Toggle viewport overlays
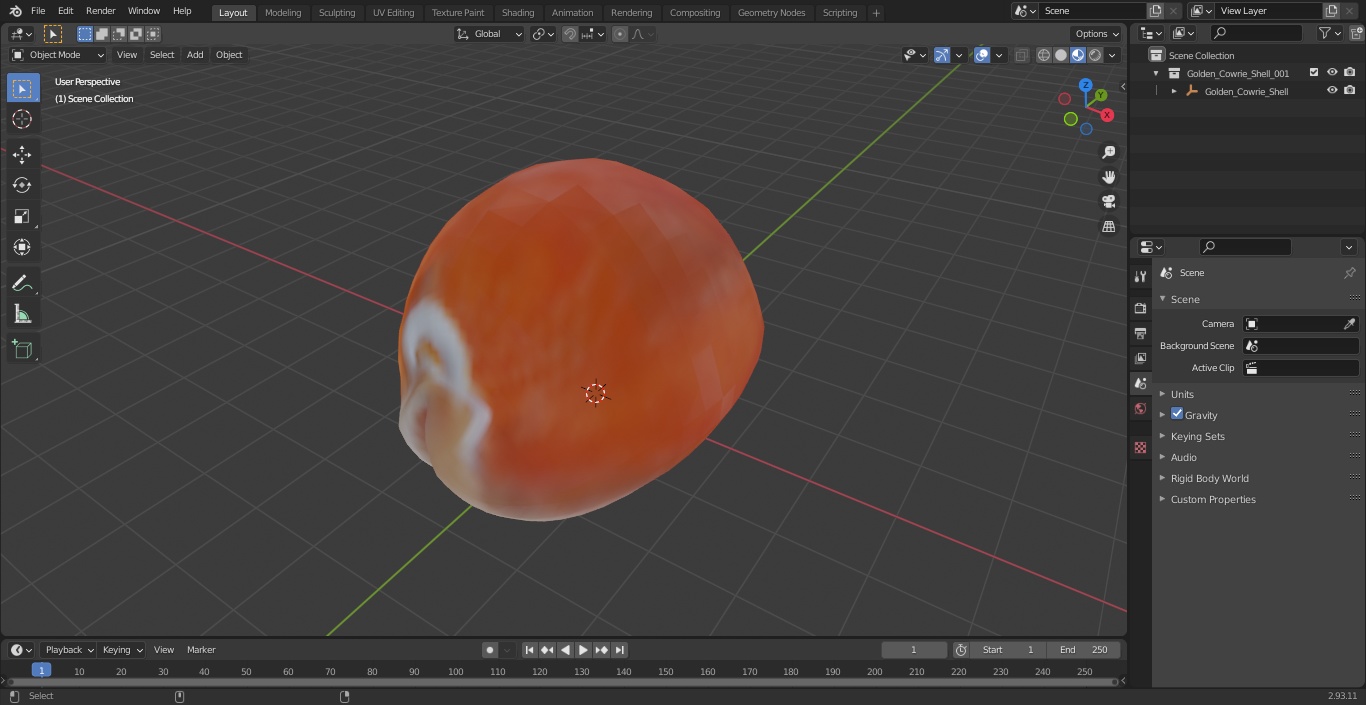Image resolution: width=1366 pixels, height=705 pixels. pyautogui.click(x=982, y=55)
